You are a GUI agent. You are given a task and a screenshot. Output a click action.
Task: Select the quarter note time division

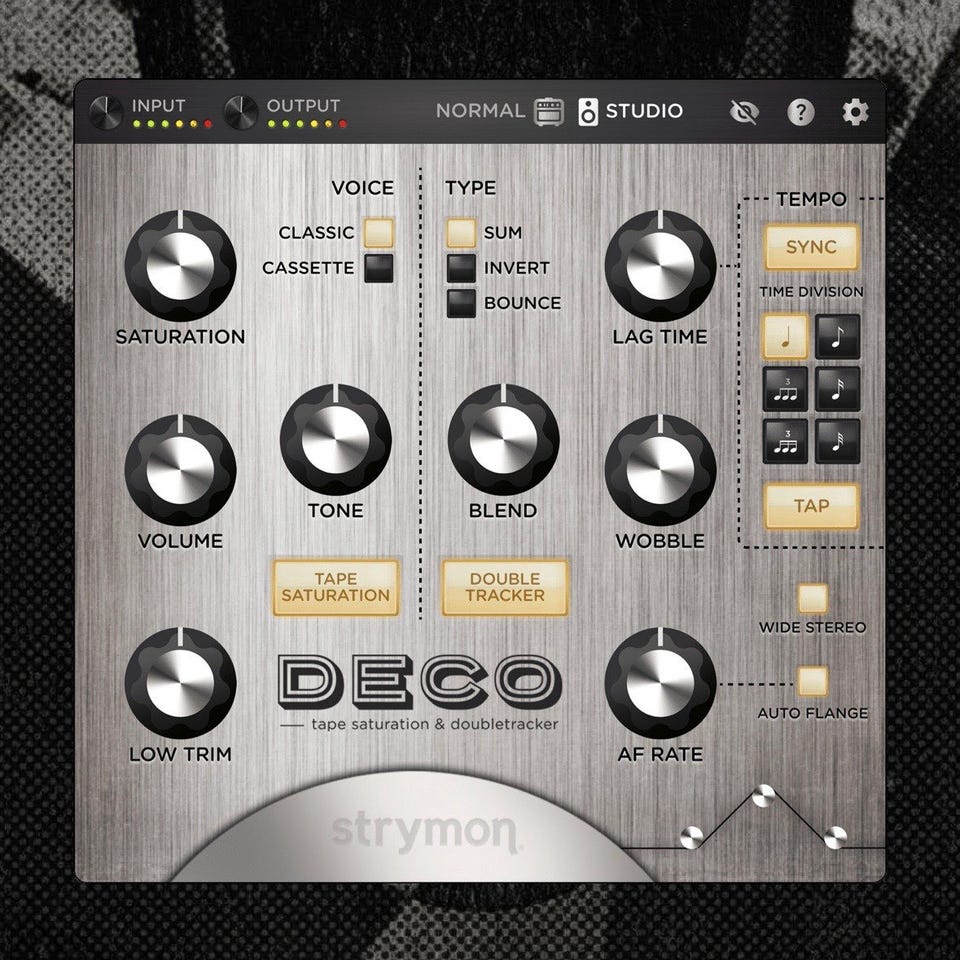coord(785,337)
